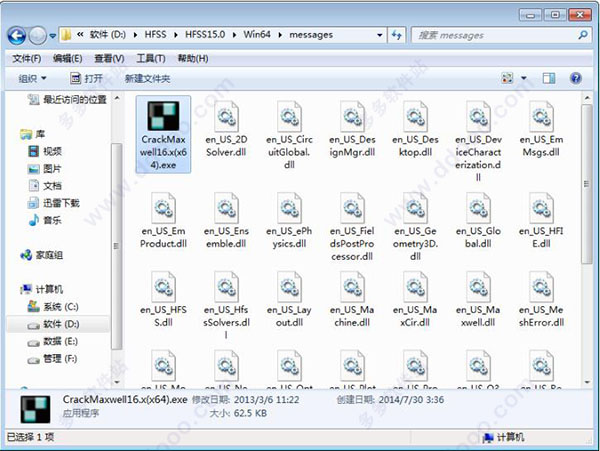The width and height of the screenshot is (600, 451).
Task: Select 音乐 library in sidebar
Action: click(x=44, y=220)
